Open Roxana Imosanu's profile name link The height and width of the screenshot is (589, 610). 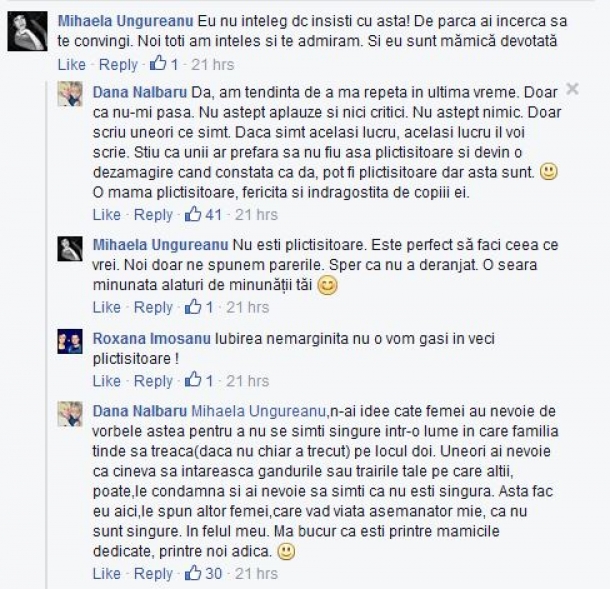(x=152, y=338)
